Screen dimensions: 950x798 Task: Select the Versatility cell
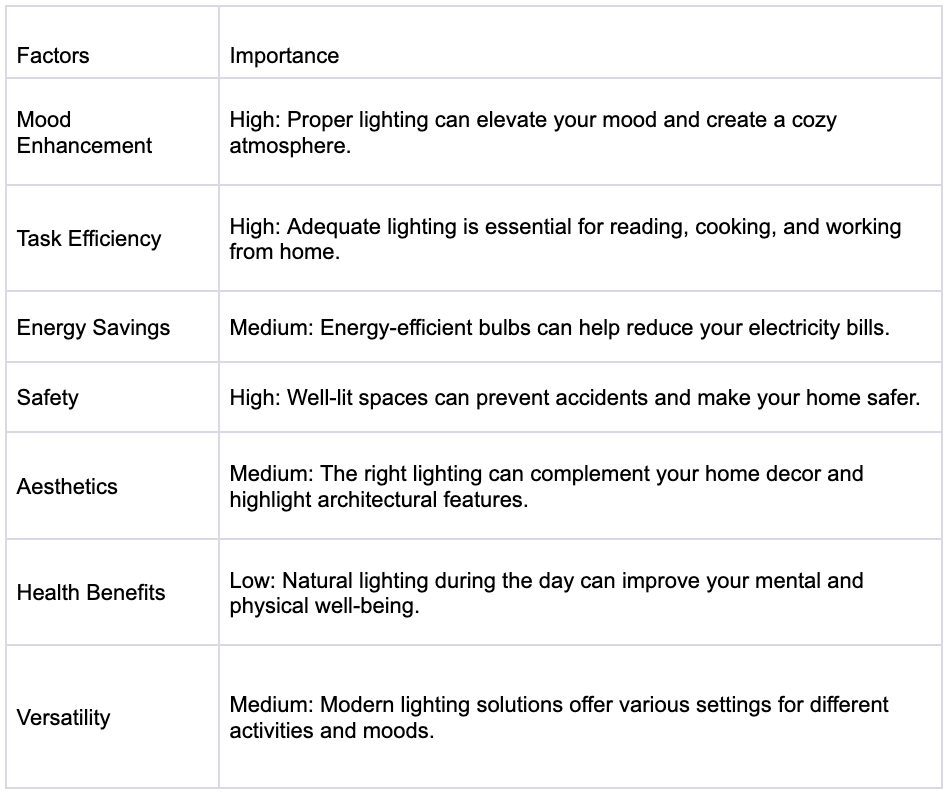click(x=112, y=717)
